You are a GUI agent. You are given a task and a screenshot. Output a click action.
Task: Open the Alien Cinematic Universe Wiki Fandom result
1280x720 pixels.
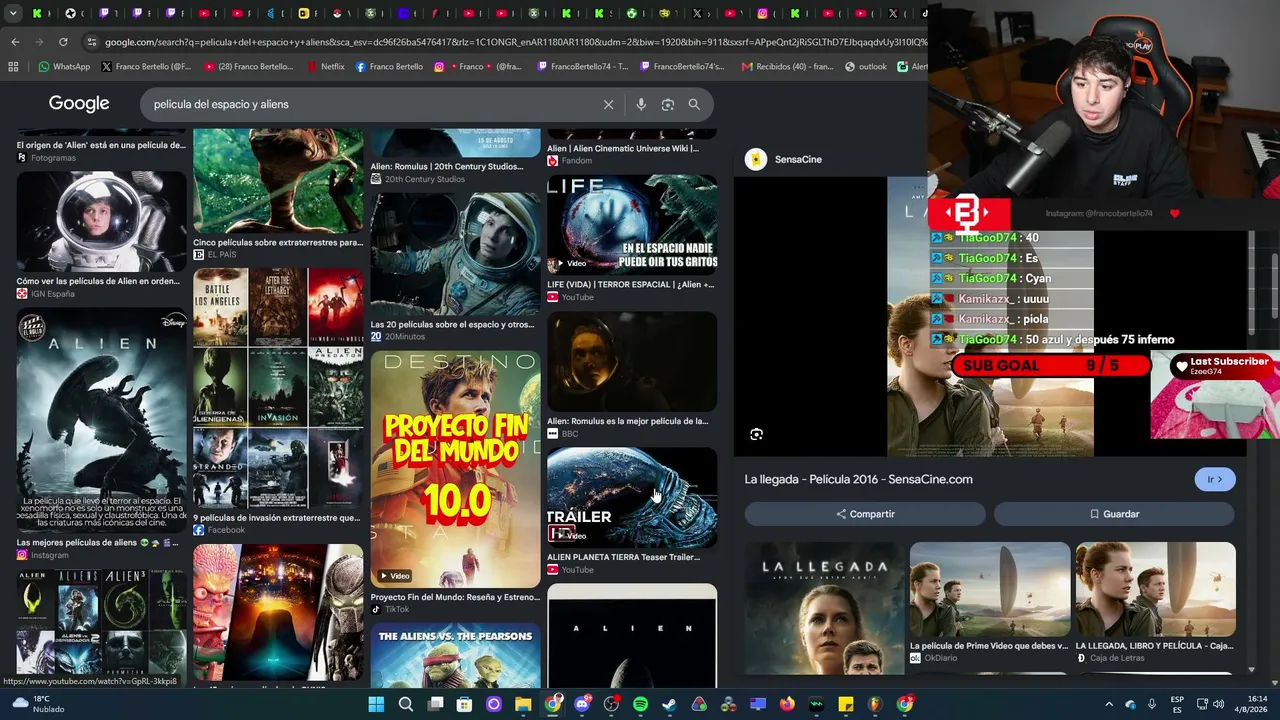pos(632,148)
